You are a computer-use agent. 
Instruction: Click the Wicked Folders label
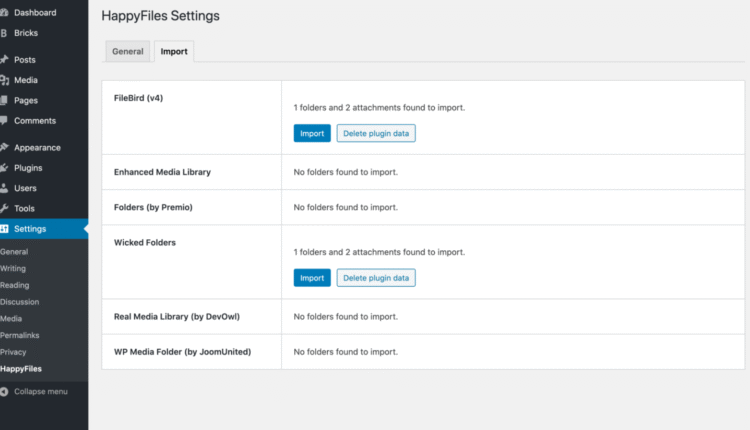tap(144, 243)
